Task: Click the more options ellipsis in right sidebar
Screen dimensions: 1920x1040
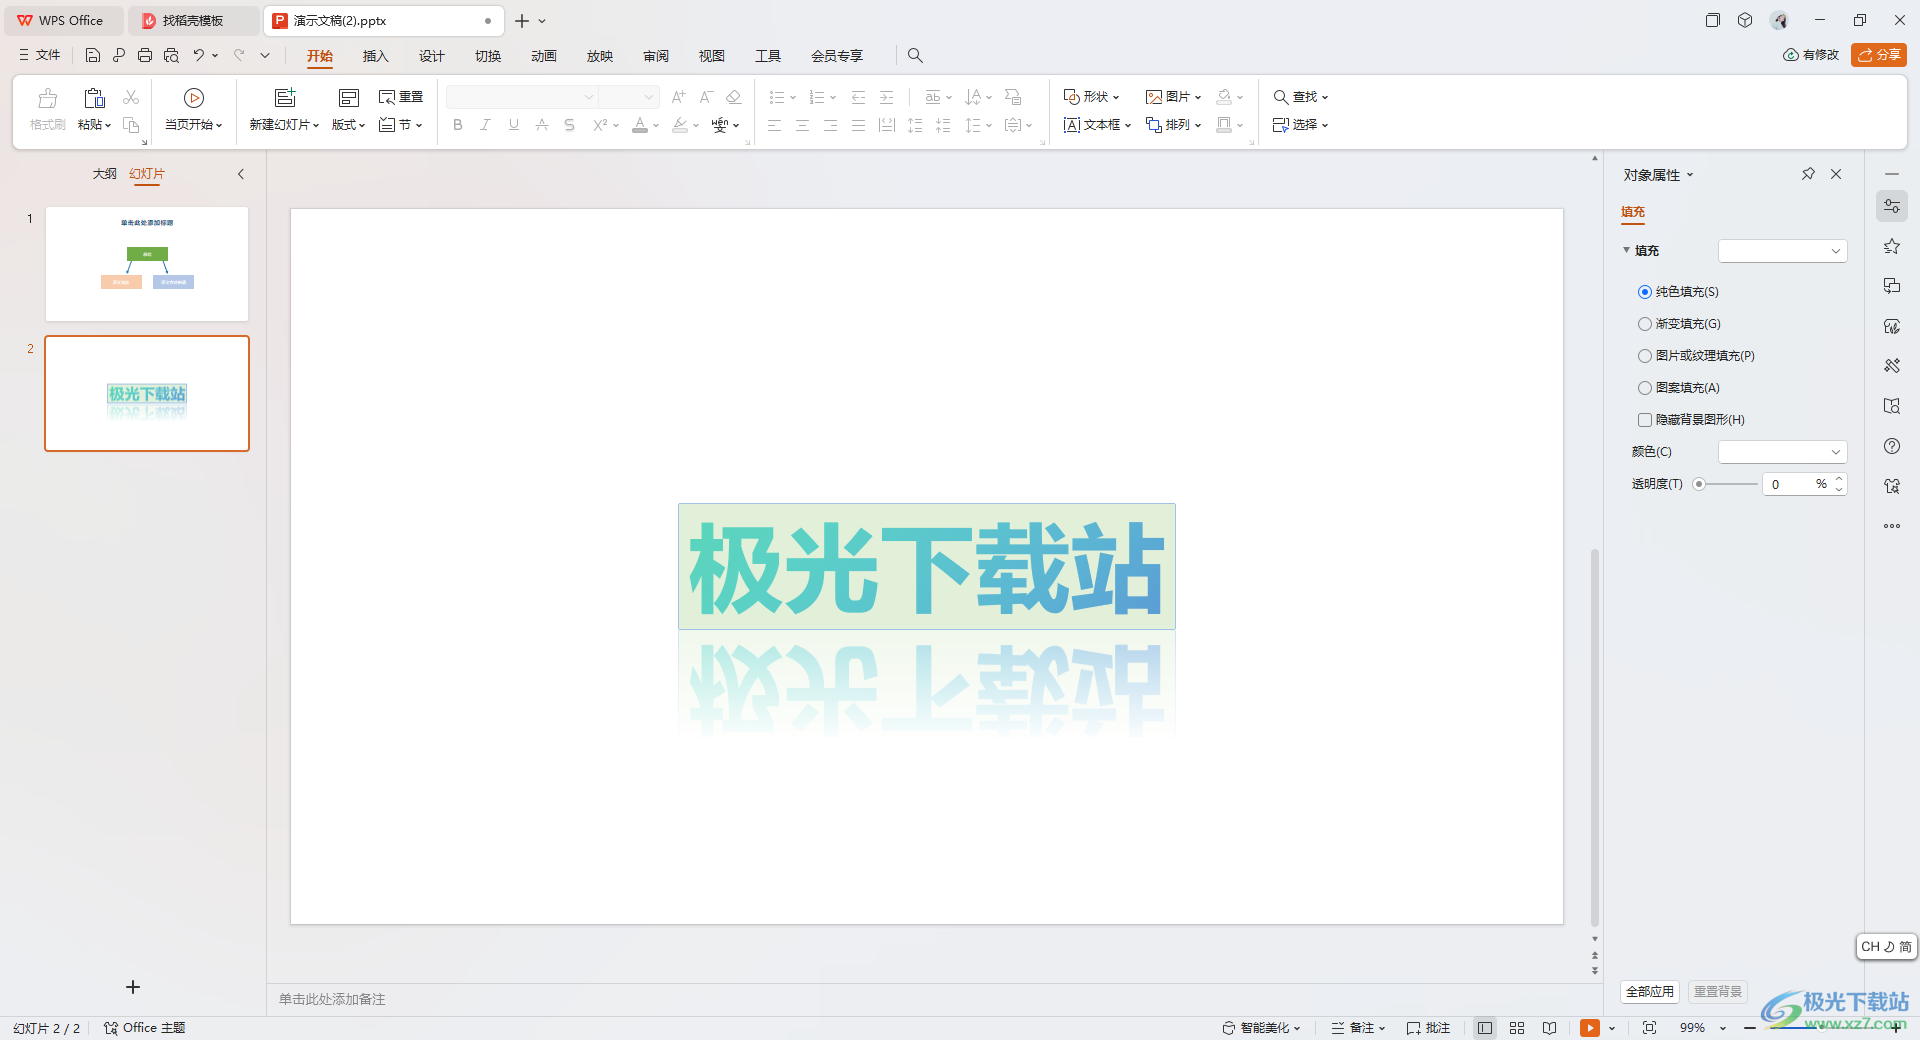Action: (x=1892, y=526)
